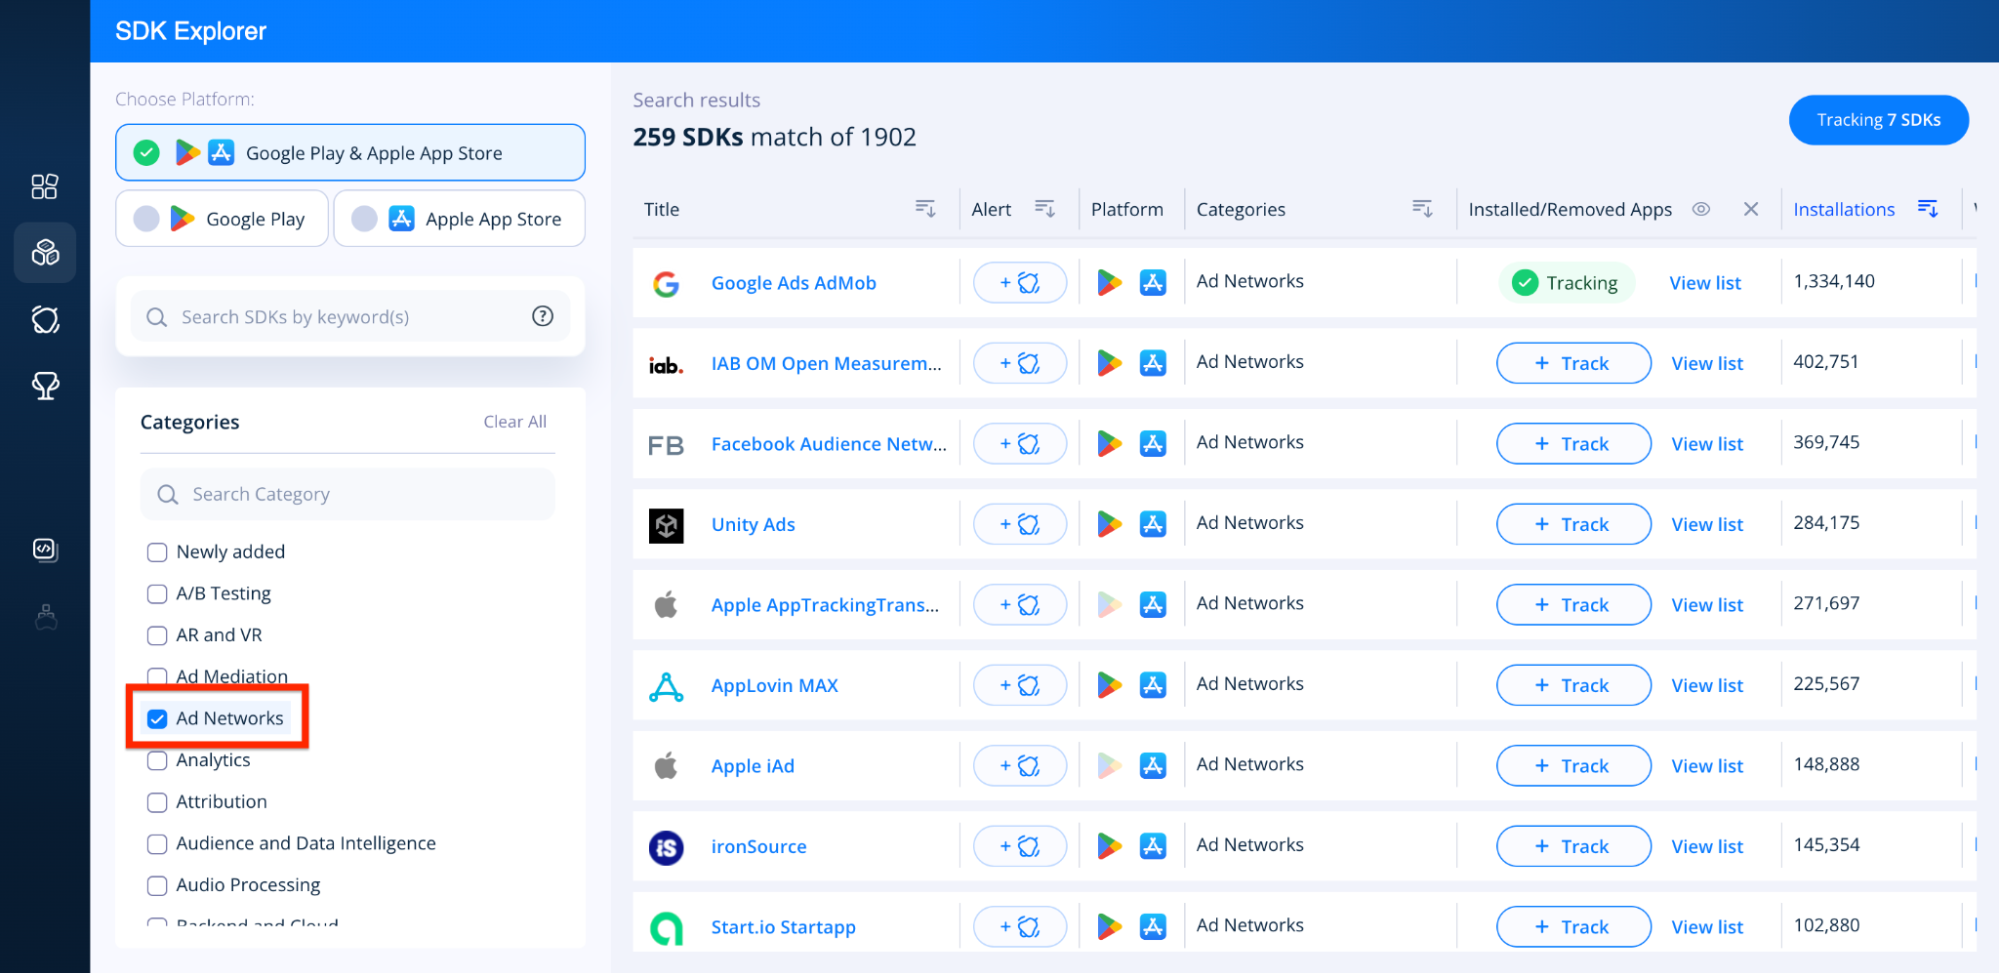The height and width of the screenshot is (974, 1999).
Task: Click the help question mark in SDK search
Action: tap(543, 316)
